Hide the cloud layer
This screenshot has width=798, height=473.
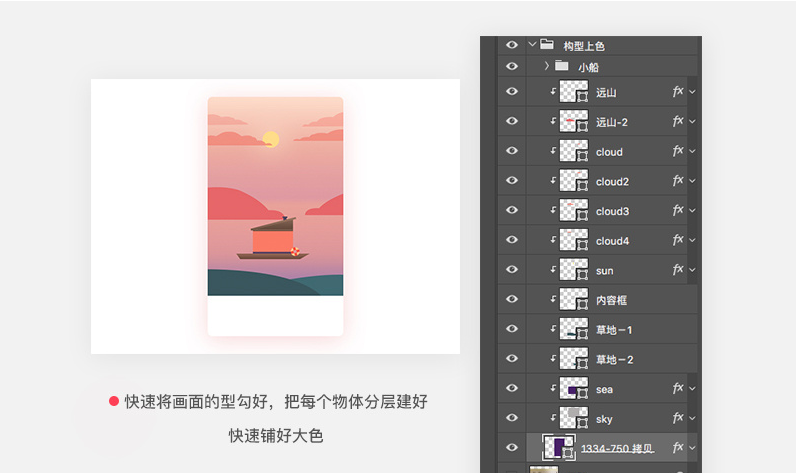[x=511, y=151]
